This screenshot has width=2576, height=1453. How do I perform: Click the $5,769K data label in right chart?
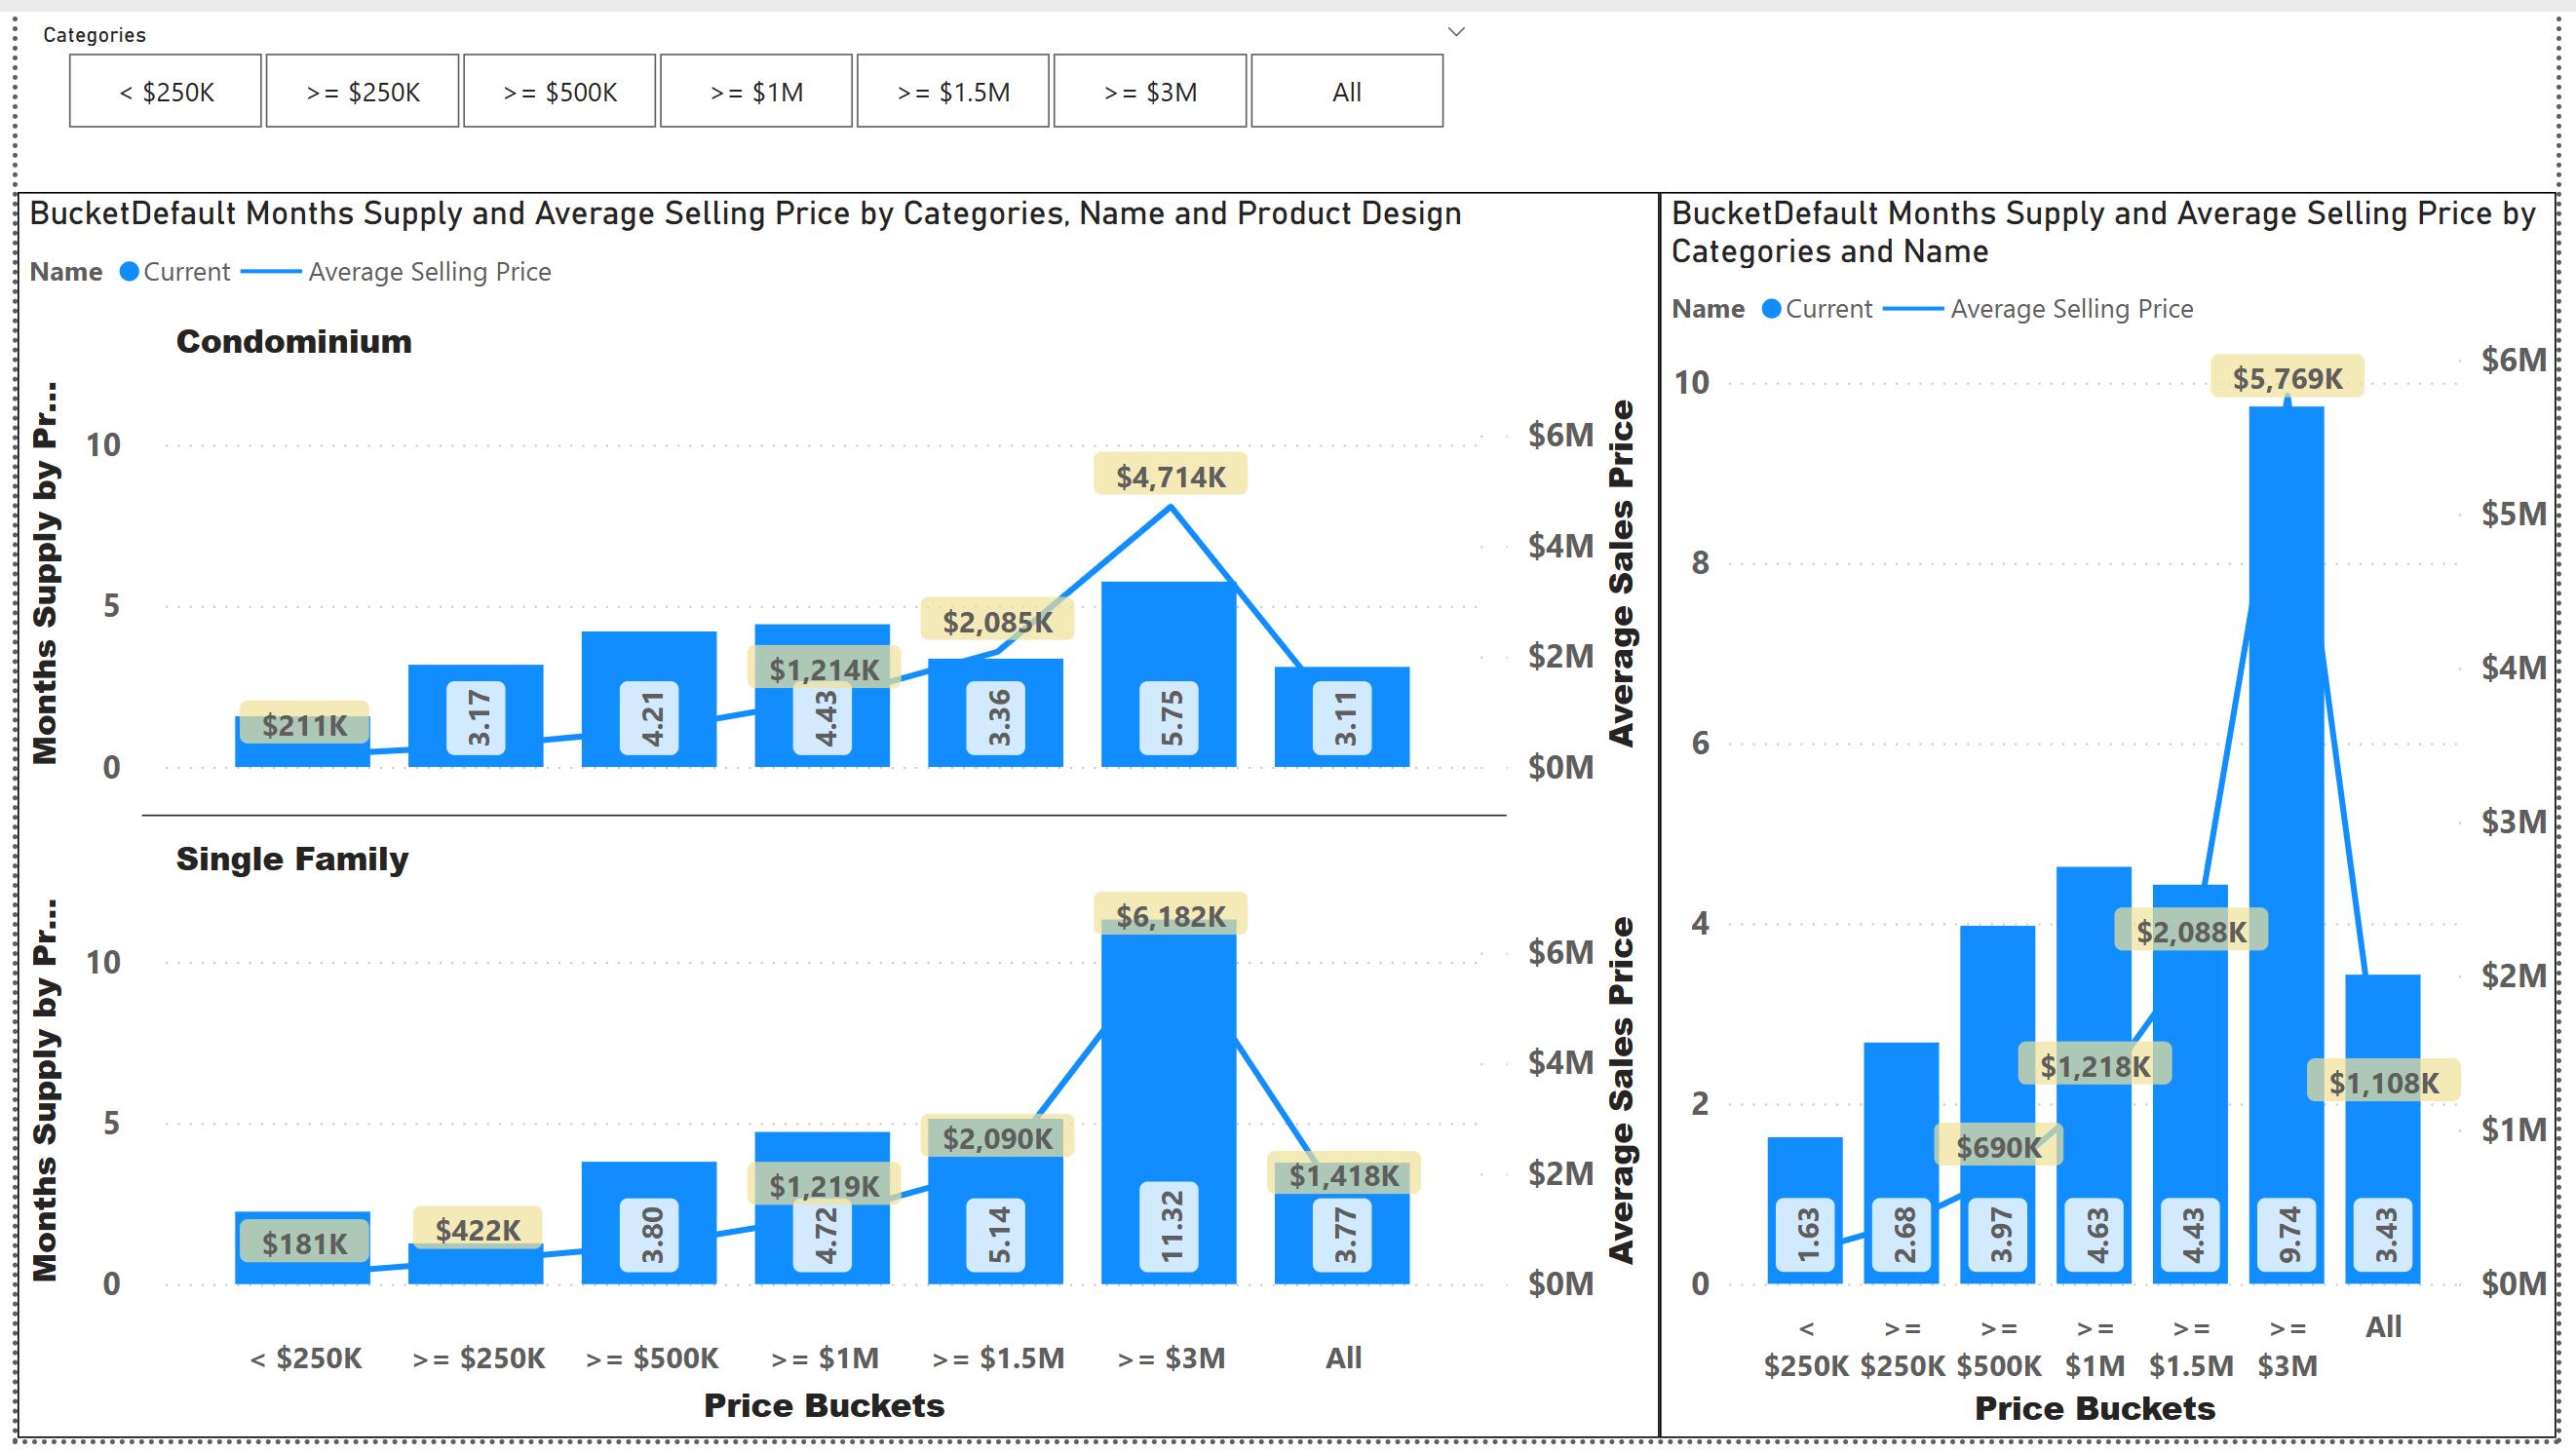tap(2287, 378)
